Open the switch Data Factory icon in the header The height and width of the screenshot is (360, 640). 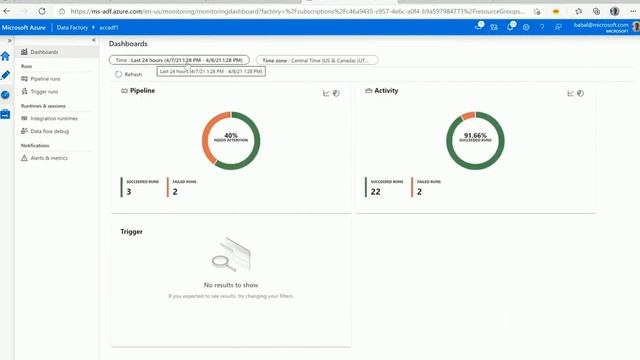[x=494, y=27]
